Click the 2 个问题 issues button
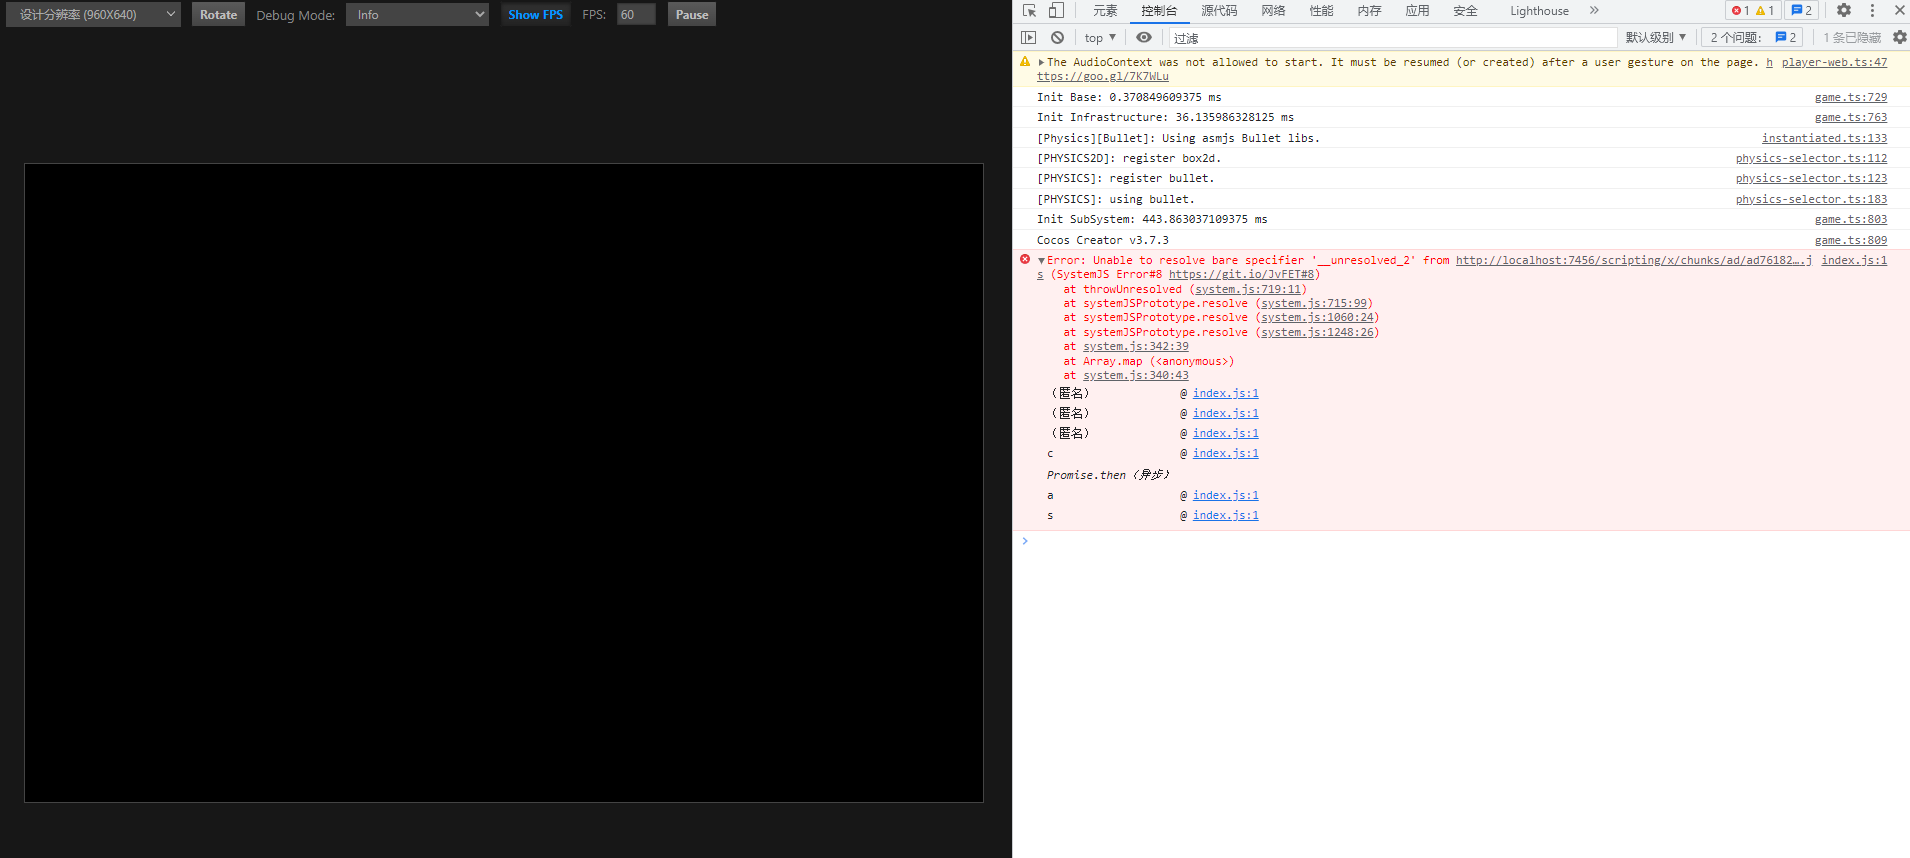 (x=1754, y=38)
